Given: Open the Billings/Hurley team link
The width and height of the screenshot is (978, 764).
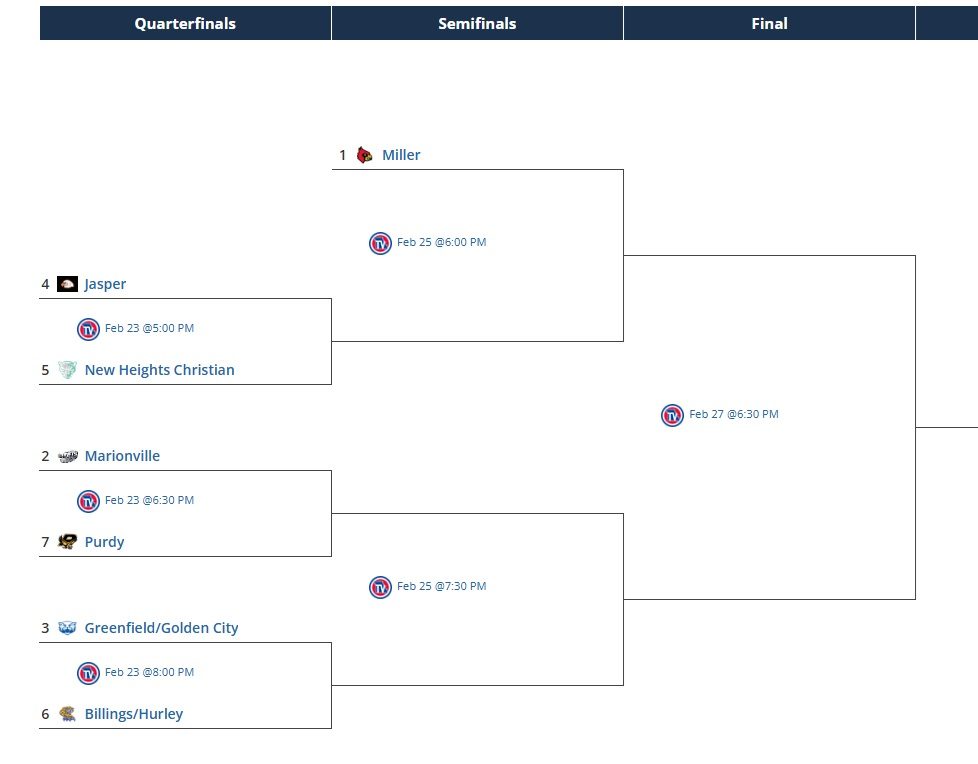Looking at the screenshot, I should pos(133,714).
